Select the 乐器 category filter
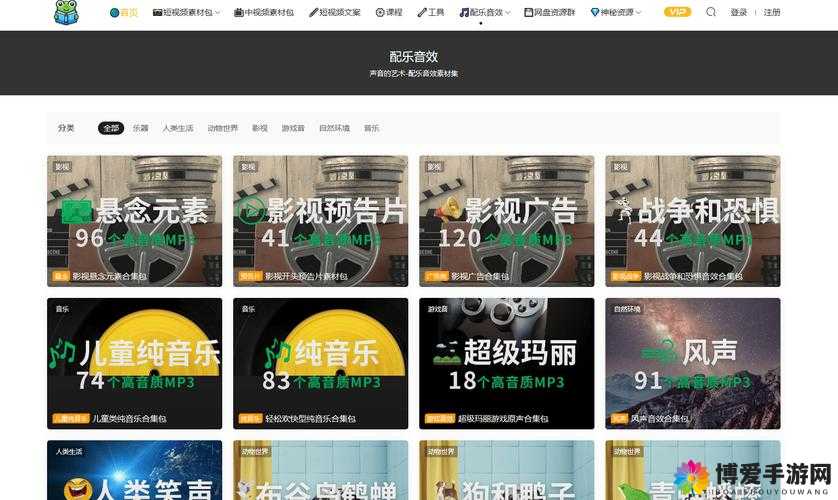 pyautogui.click(x=141, y=128)
